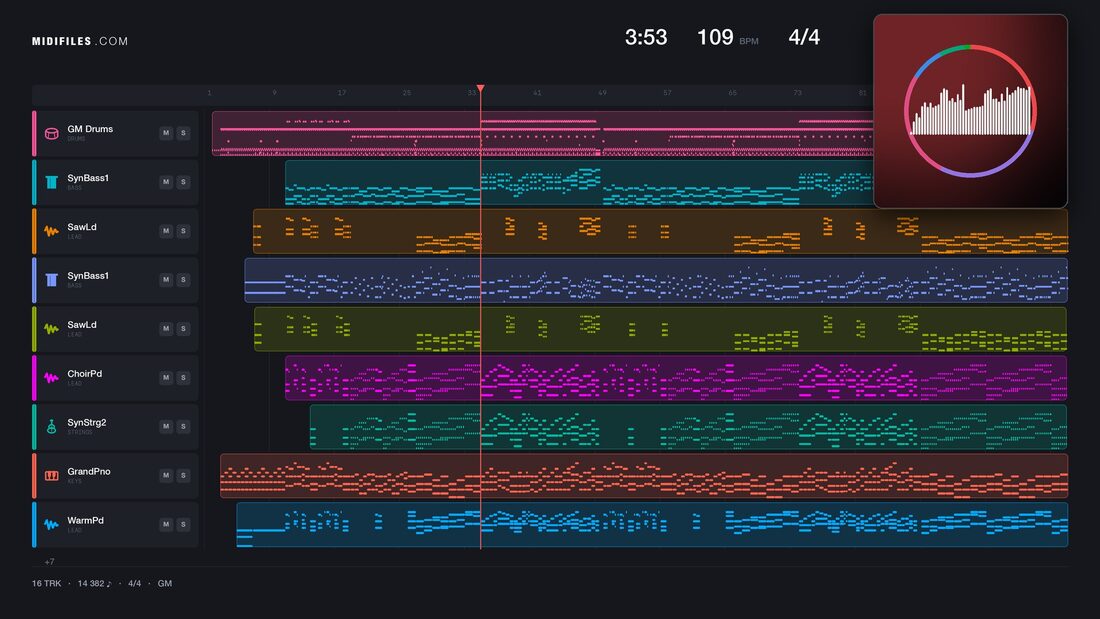Click the orange SawLd waveform icon
Image resolution: width=1100 pixels, height=619 pixels.
point(51,231)
